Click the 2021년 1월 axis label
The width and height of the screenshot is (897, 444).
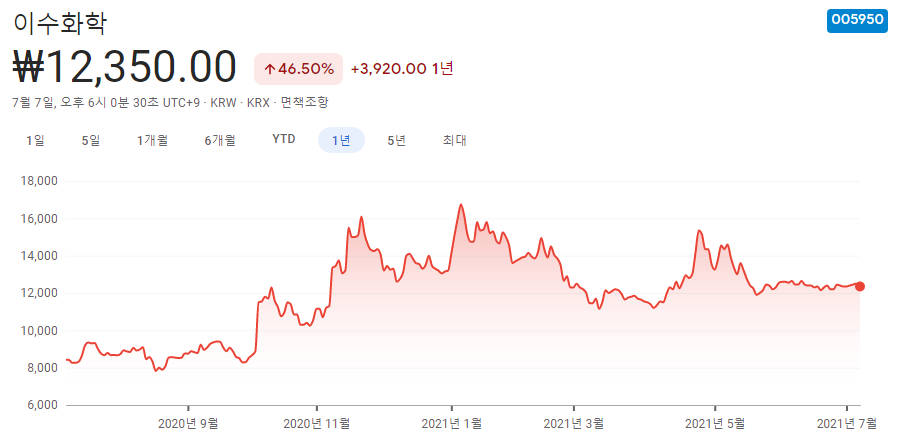tap(452, 424)
